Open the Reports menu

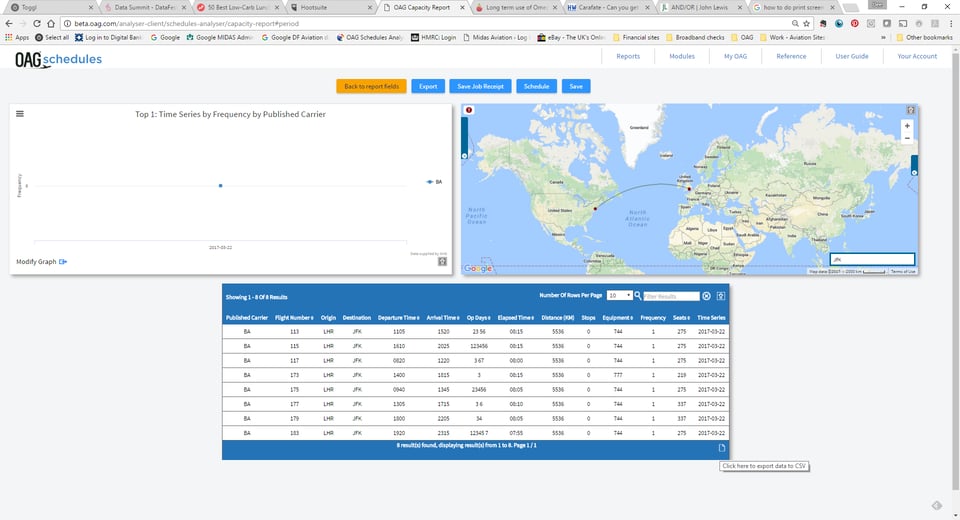click(628, 56)
